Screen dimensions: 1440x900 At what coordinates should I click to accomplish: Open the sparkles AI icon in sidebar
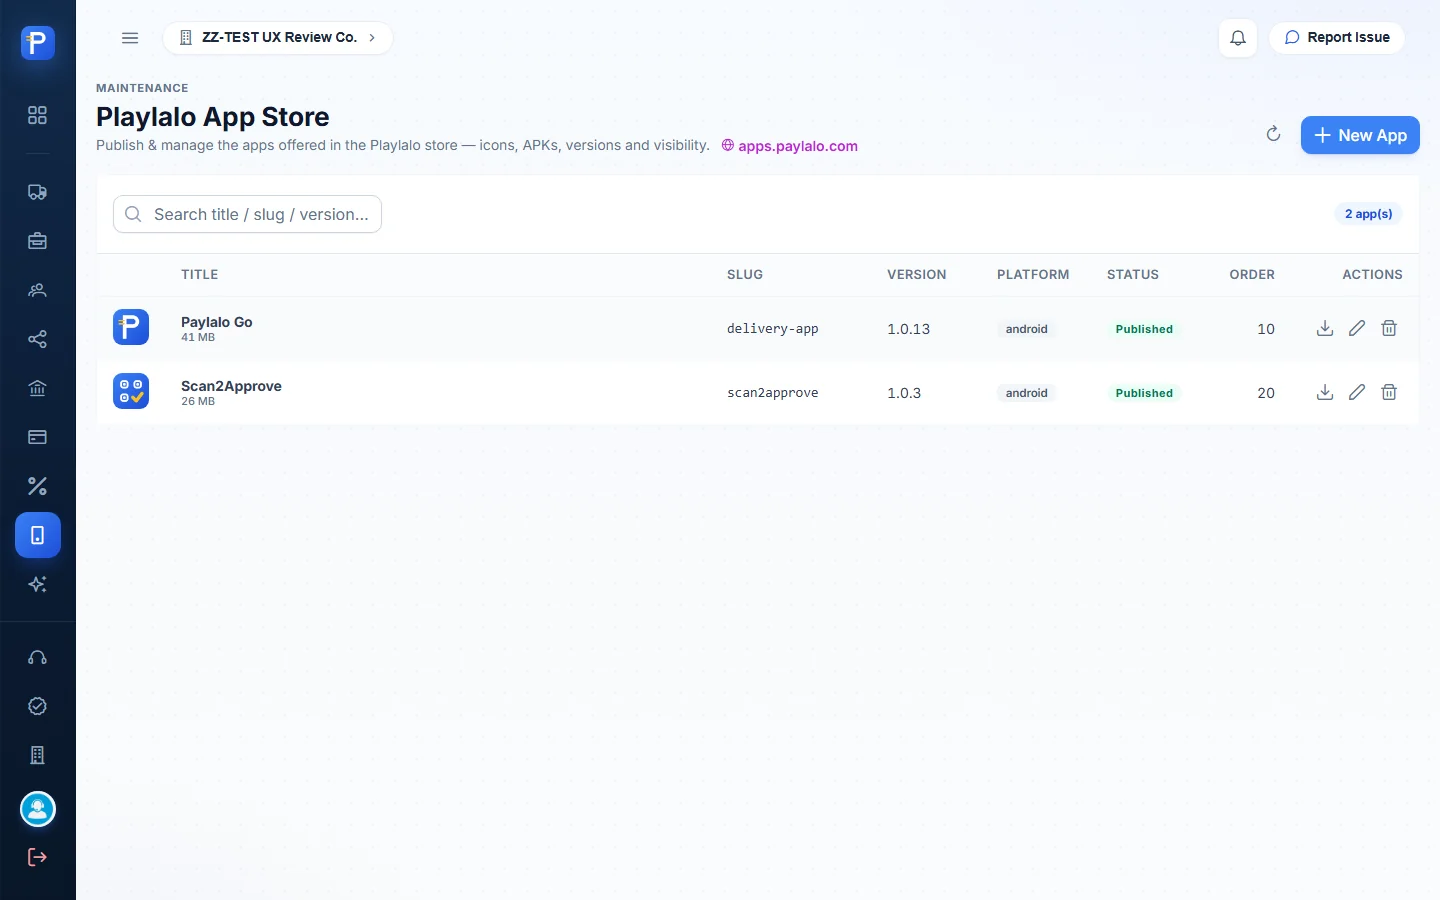[38, 584]
